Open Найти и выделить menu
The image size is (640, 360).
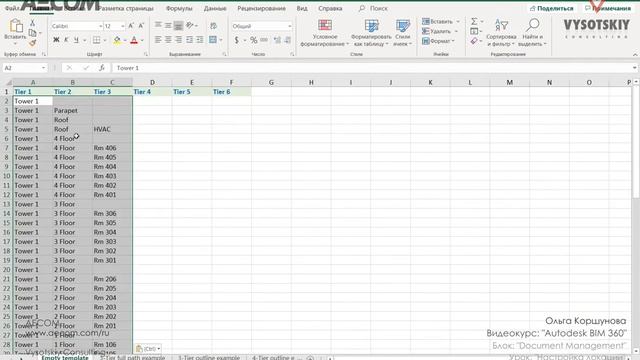533,33
